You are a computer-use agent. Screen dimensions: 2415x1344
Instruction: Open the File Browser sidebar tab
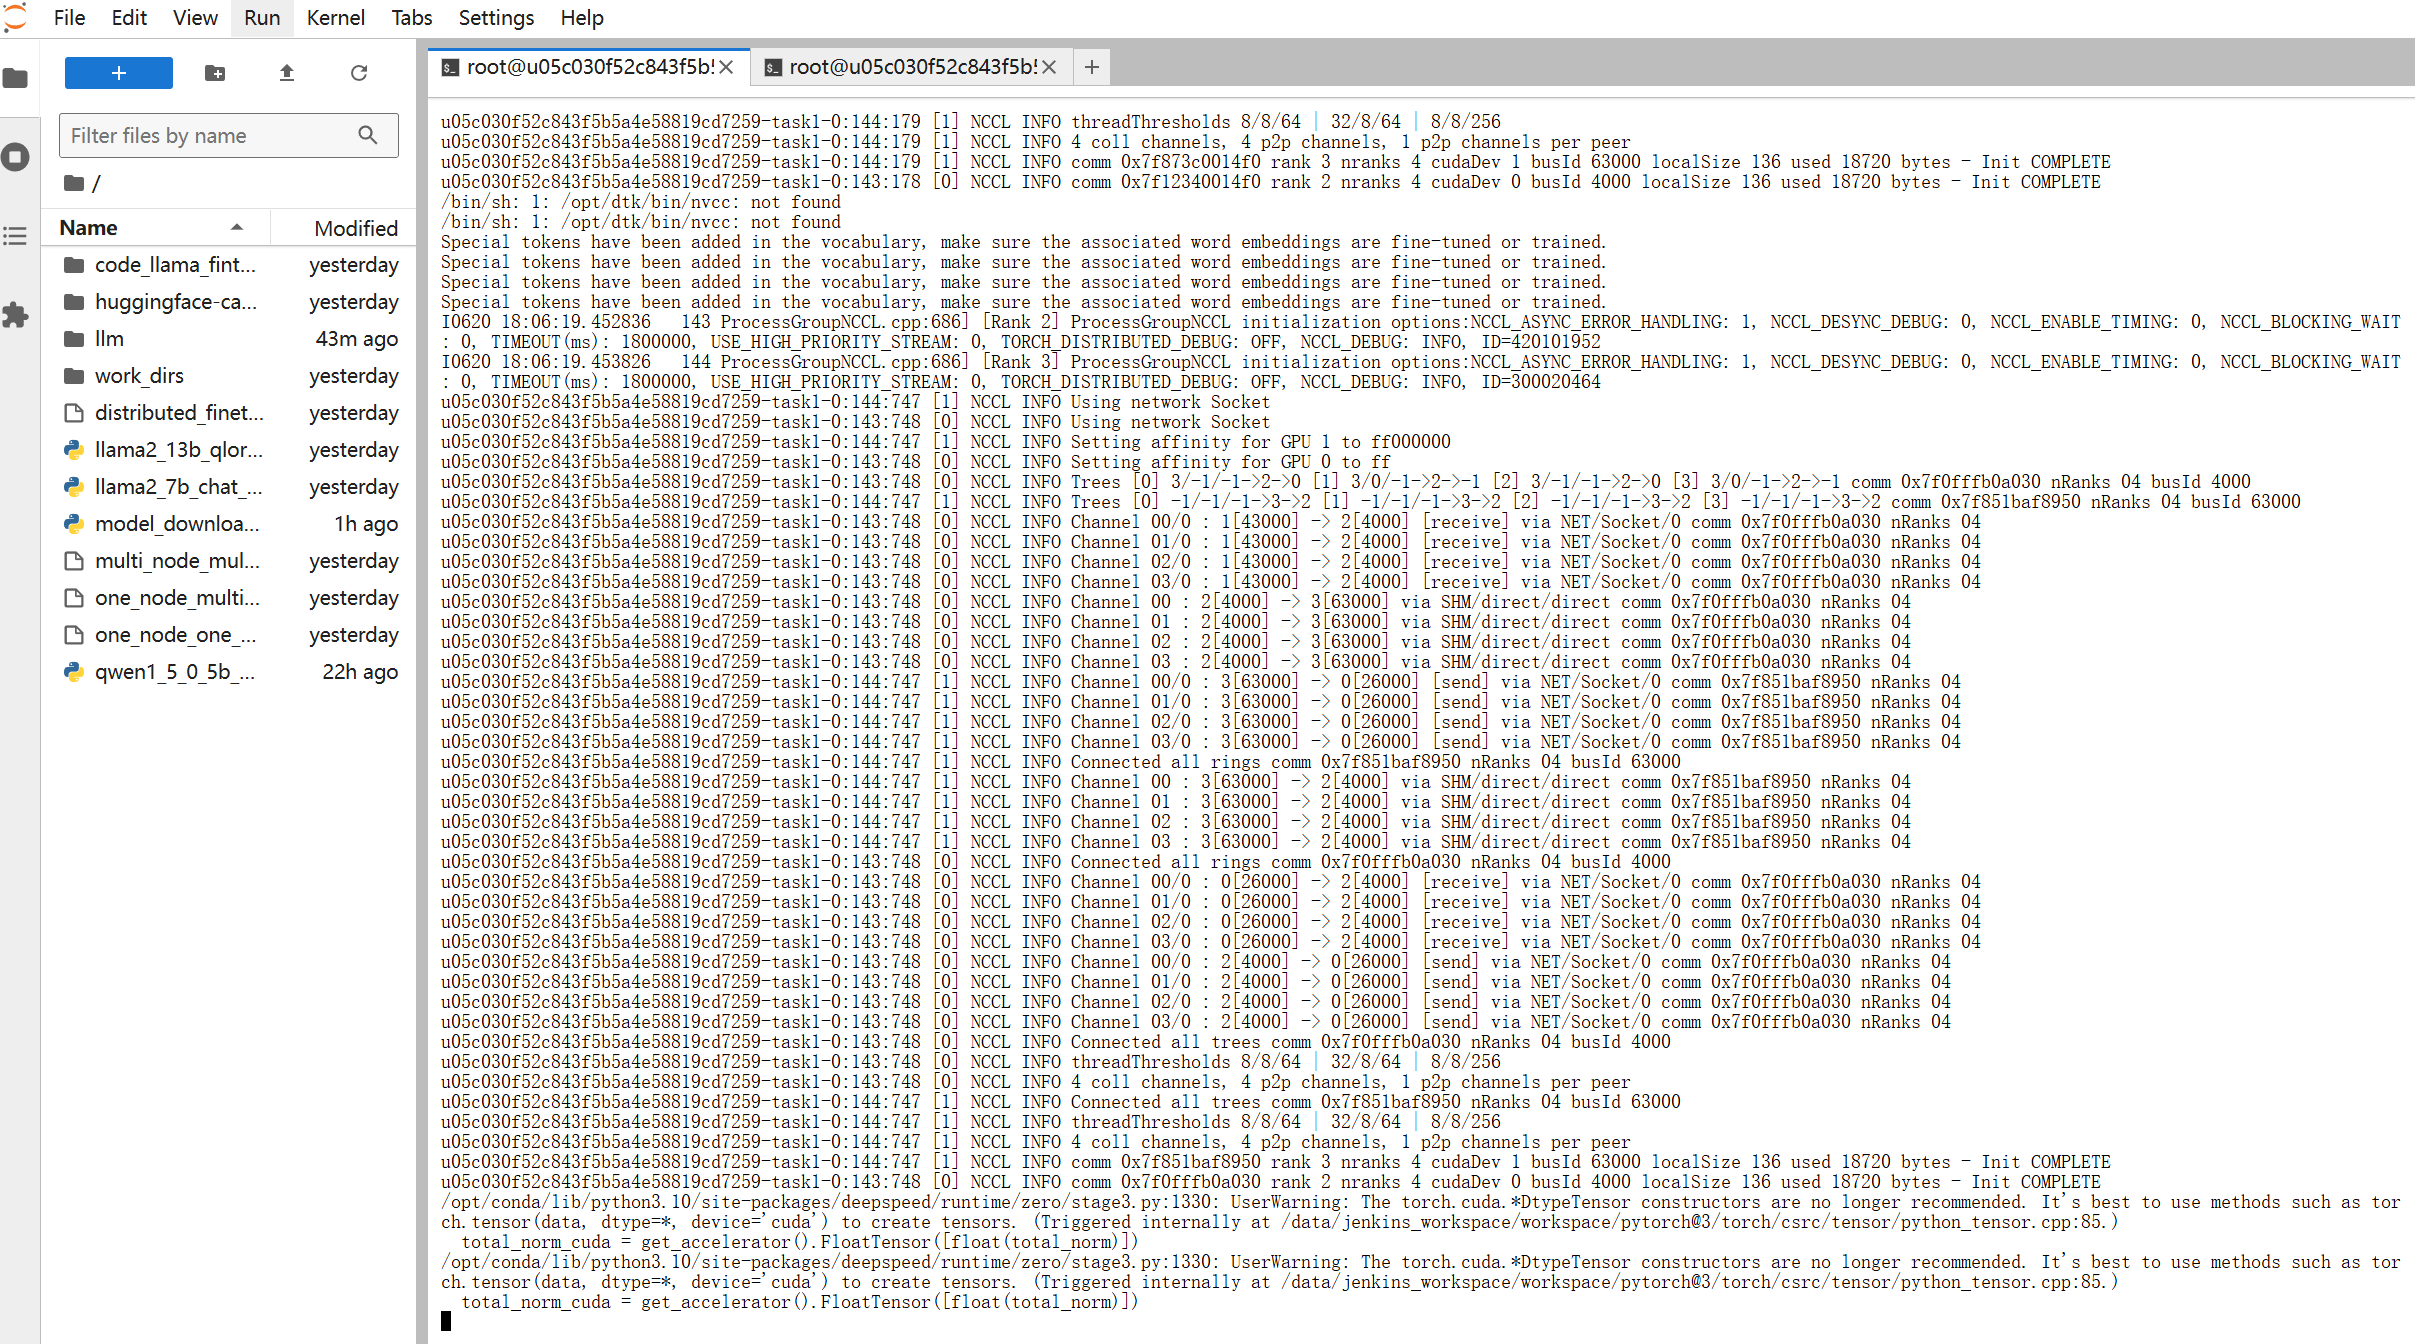click(16, 78)
